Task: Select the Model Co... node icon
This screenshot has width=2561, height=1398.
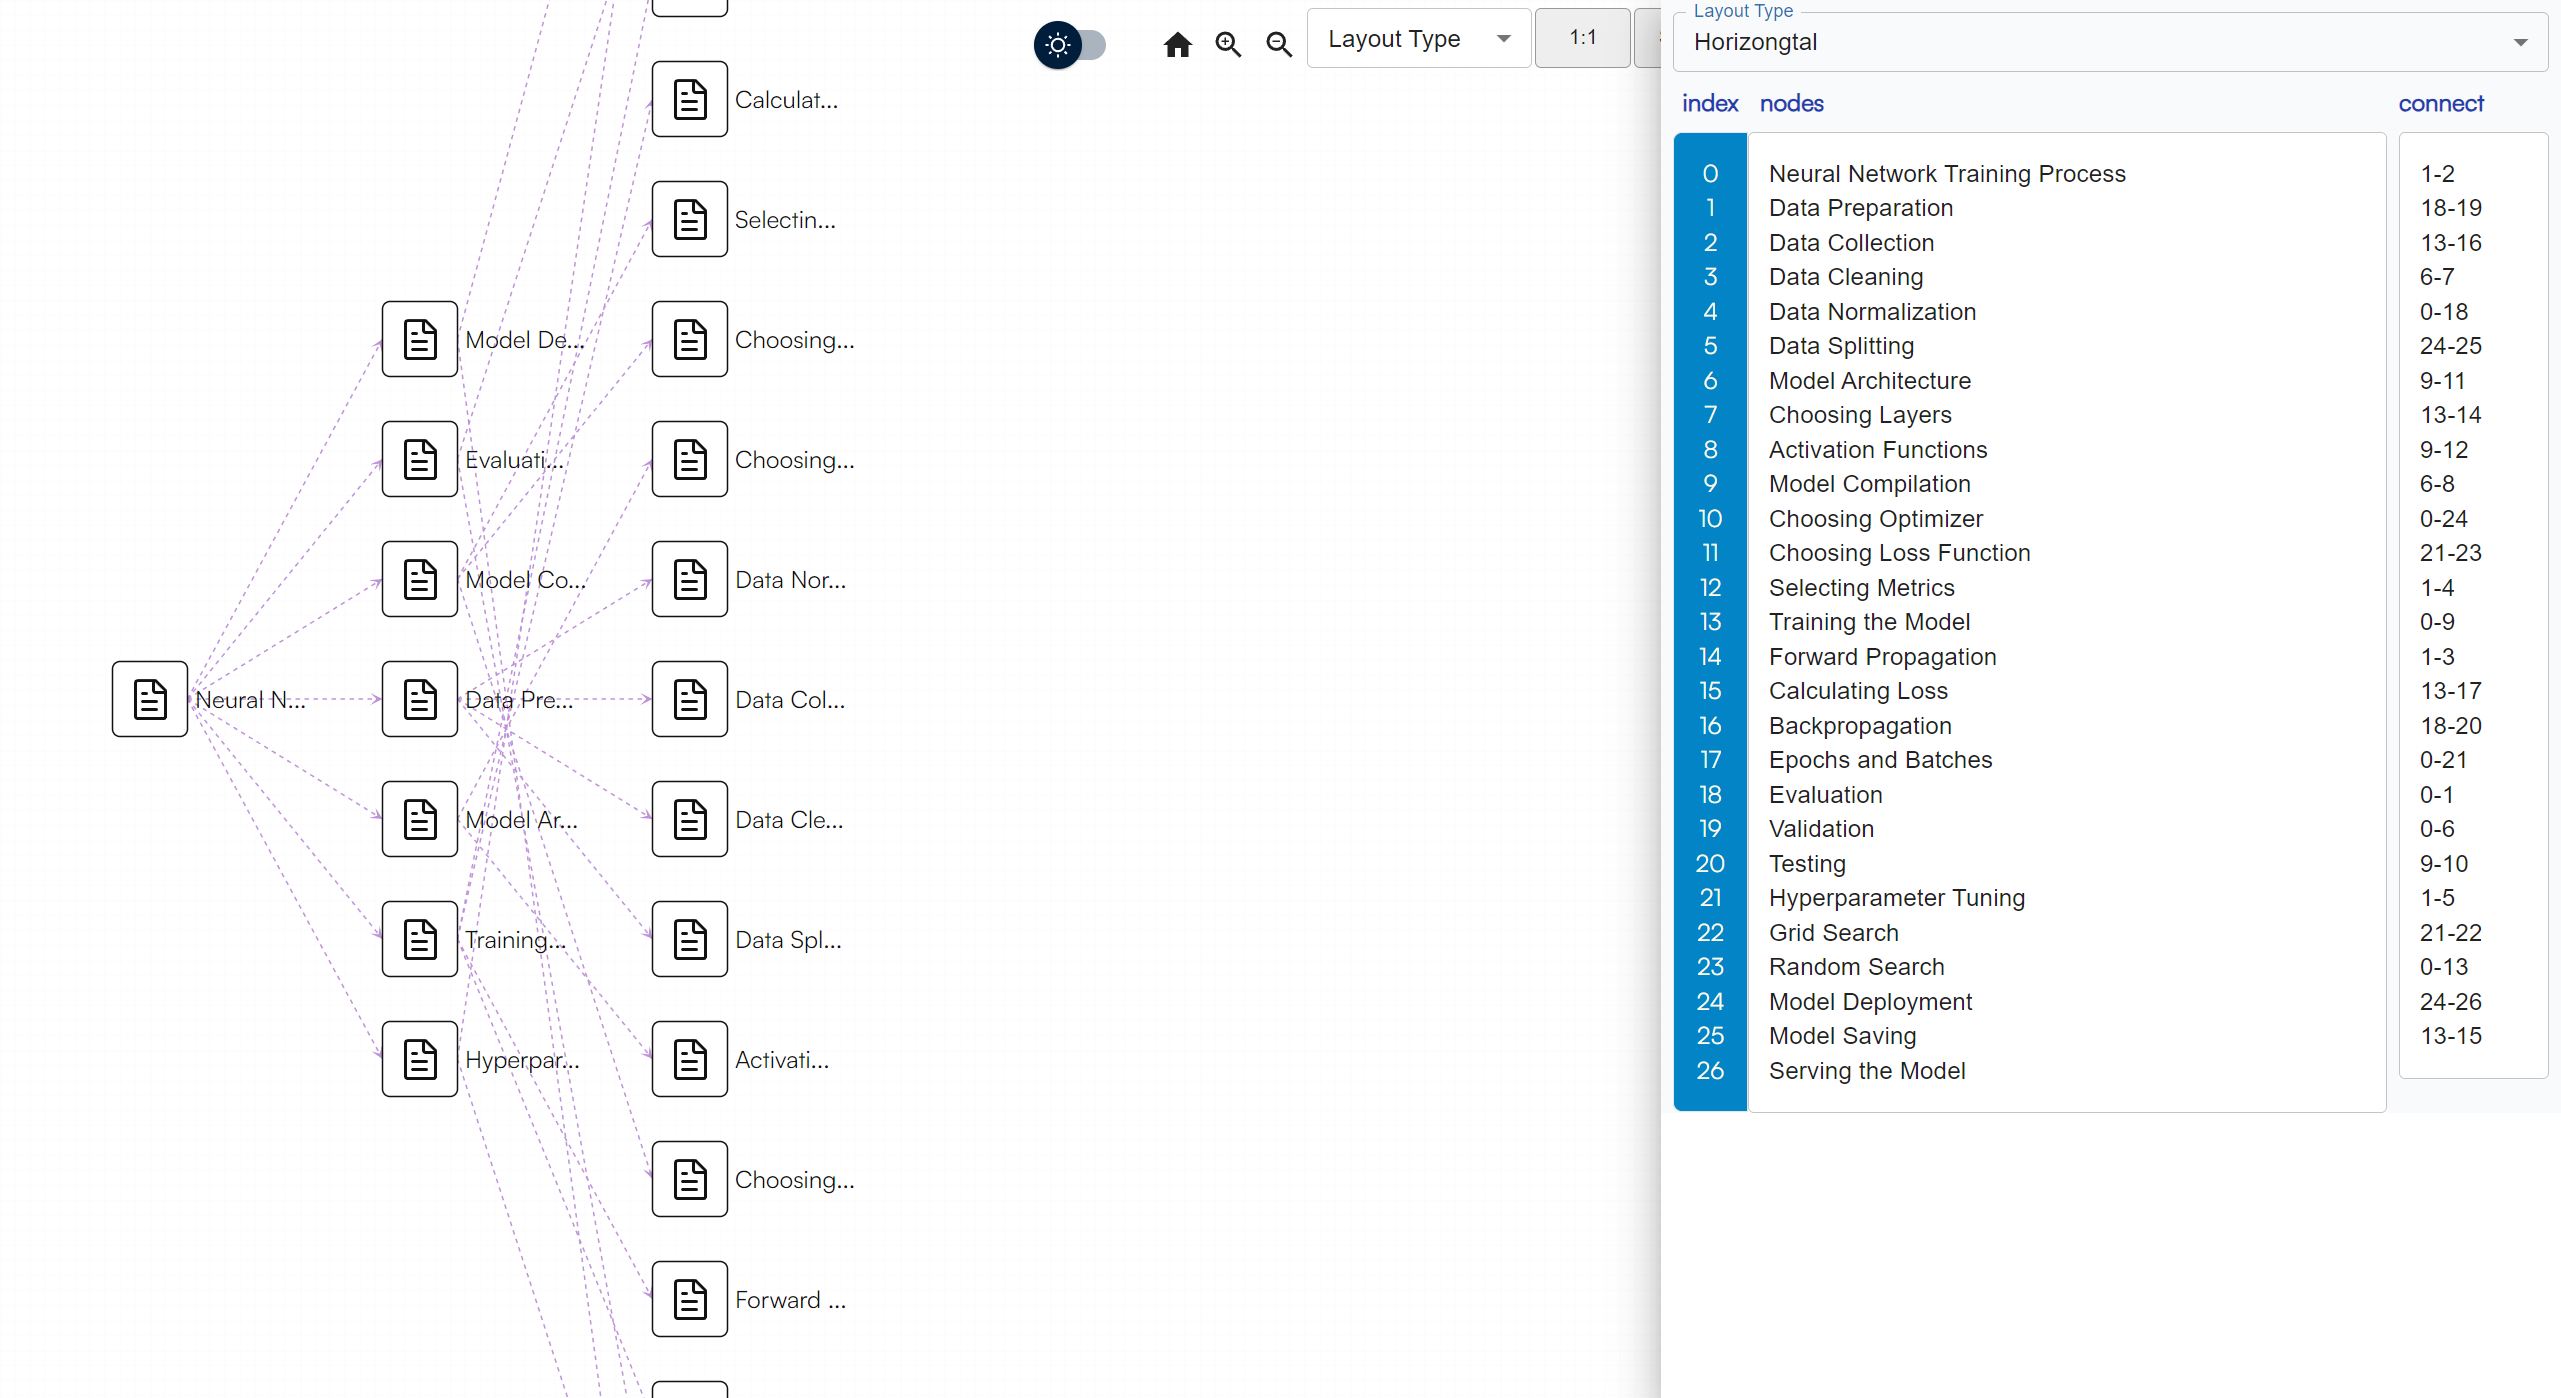Action: pos(420,579)
